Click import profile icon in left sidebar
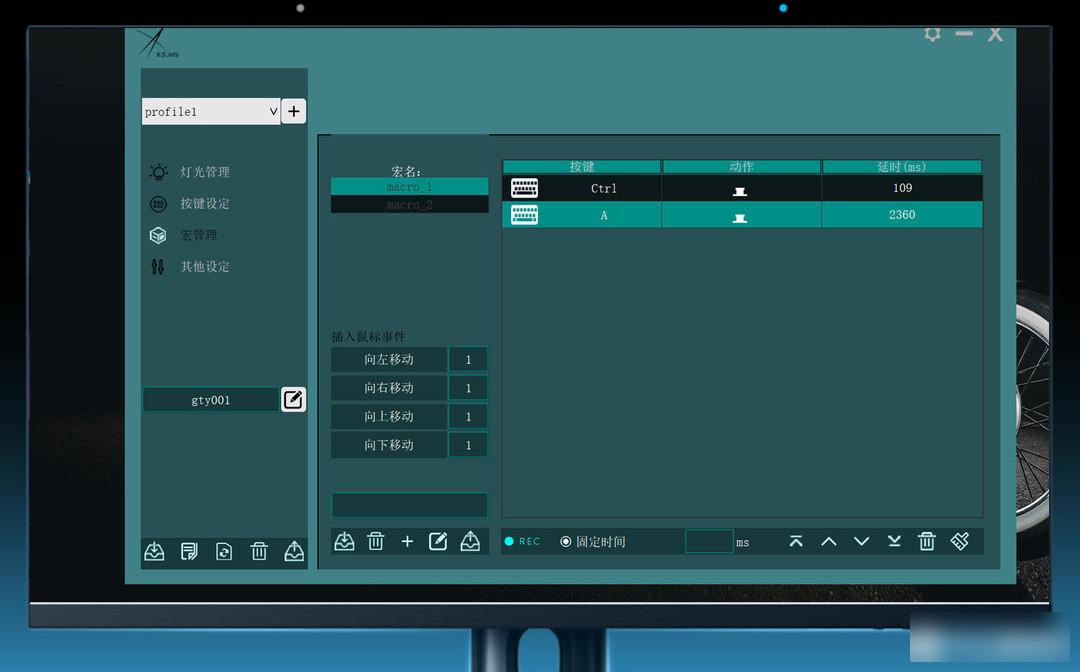The height and width of the screenshot is (672, 1080). tap(154, 552)
